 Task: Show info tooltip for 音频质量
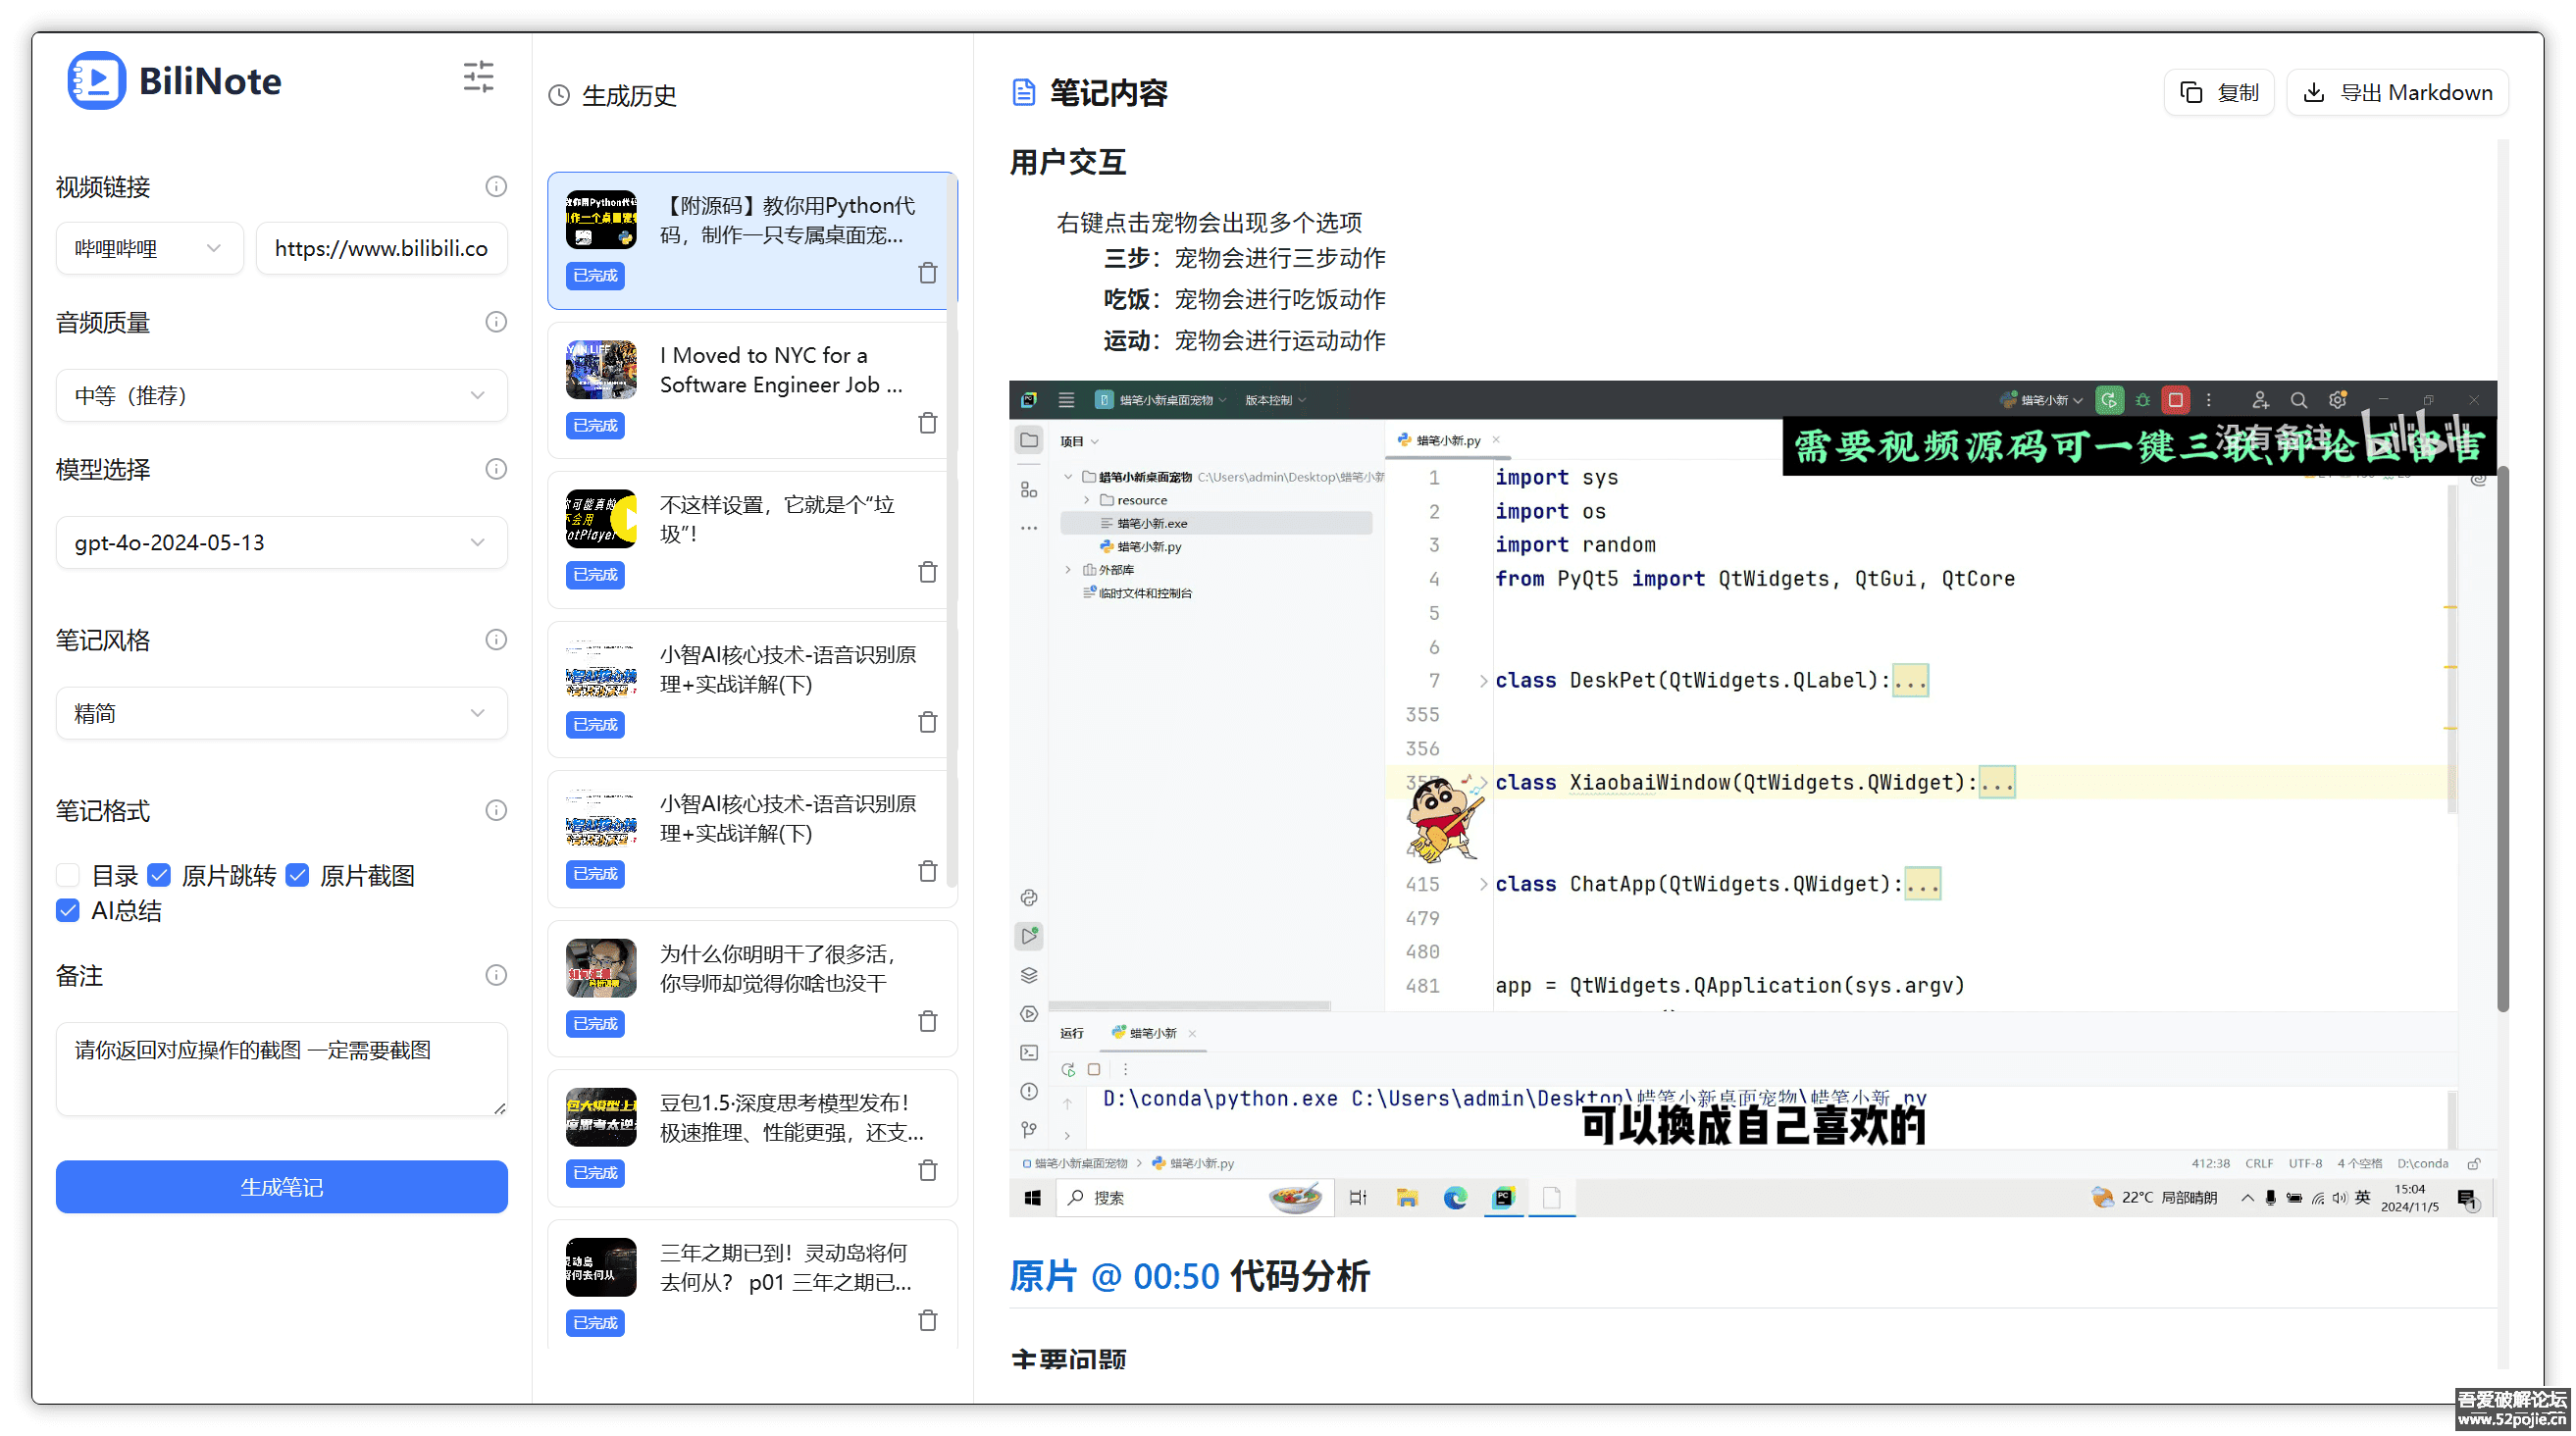point(496,322)
